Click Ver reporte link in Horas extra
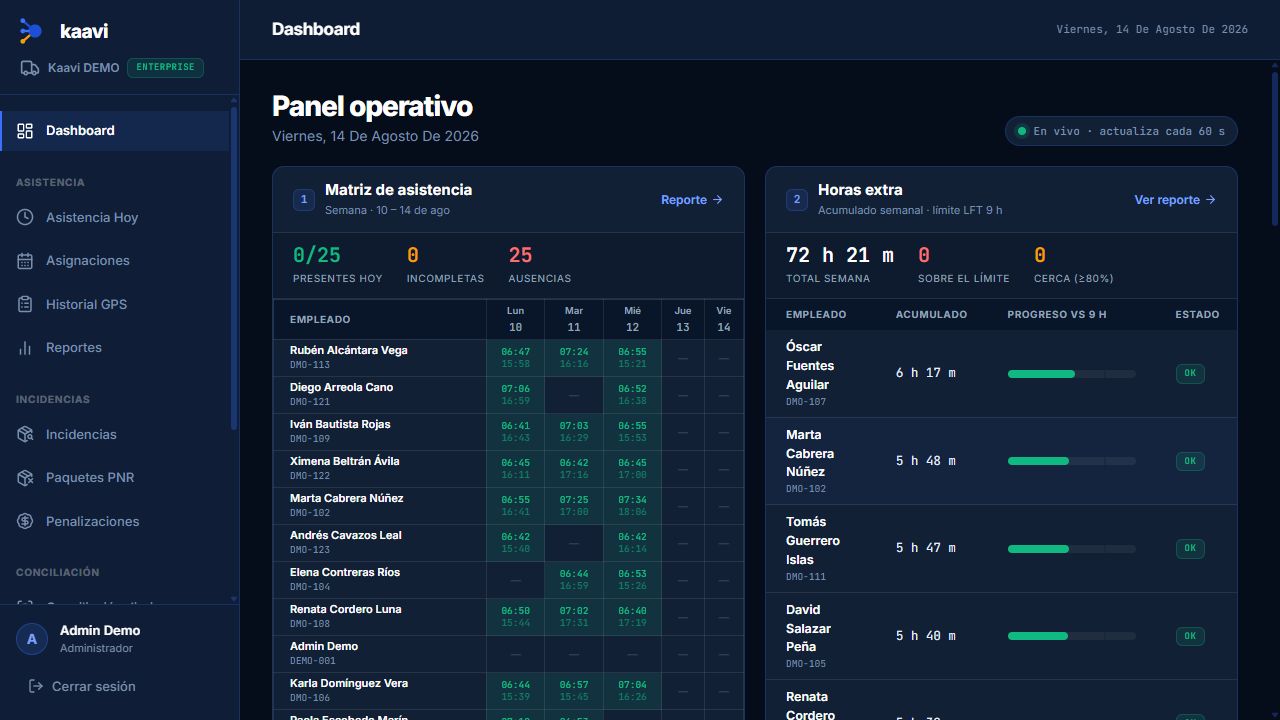1280x720 pixels. pos(1175,200)
